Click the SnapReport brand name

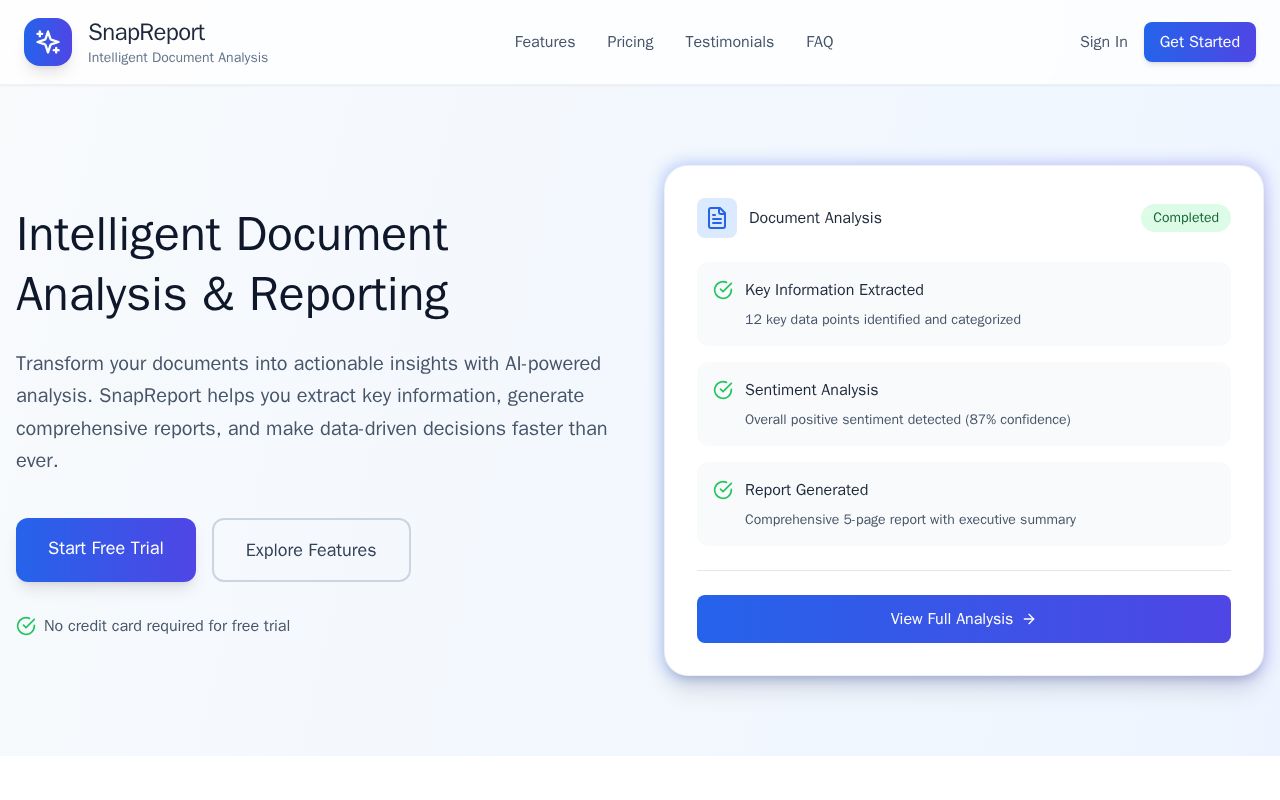146,32
